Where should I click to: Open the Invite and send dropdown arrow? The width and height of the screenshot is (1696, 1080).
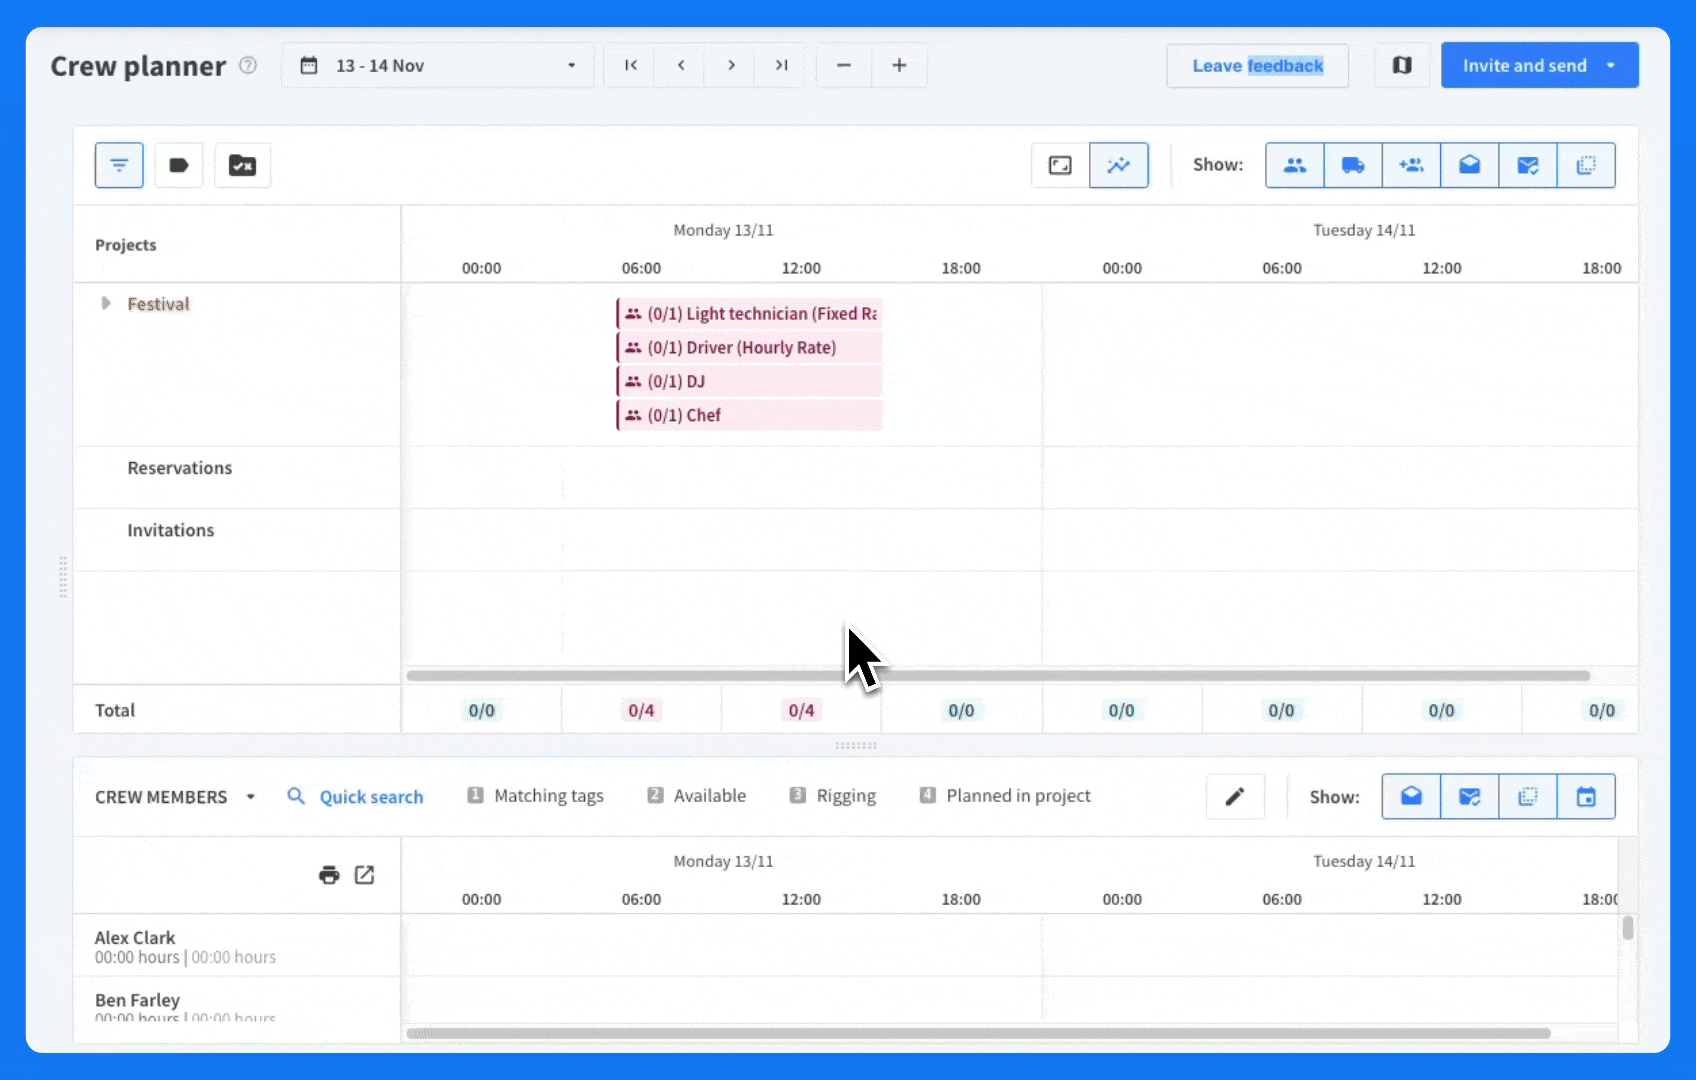1611,65
